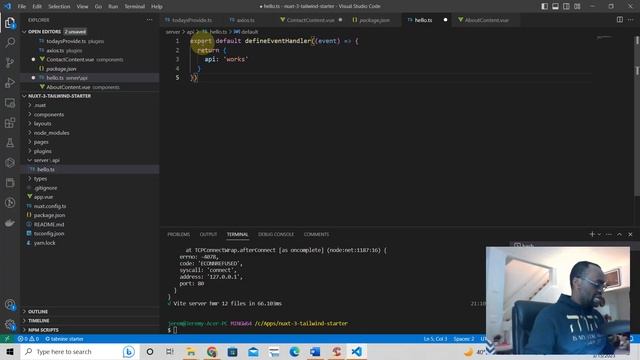This screenshot has height=360, width=640.
Task: Click Spaces: 2 indentation in status bar
Action: point(464,339)
